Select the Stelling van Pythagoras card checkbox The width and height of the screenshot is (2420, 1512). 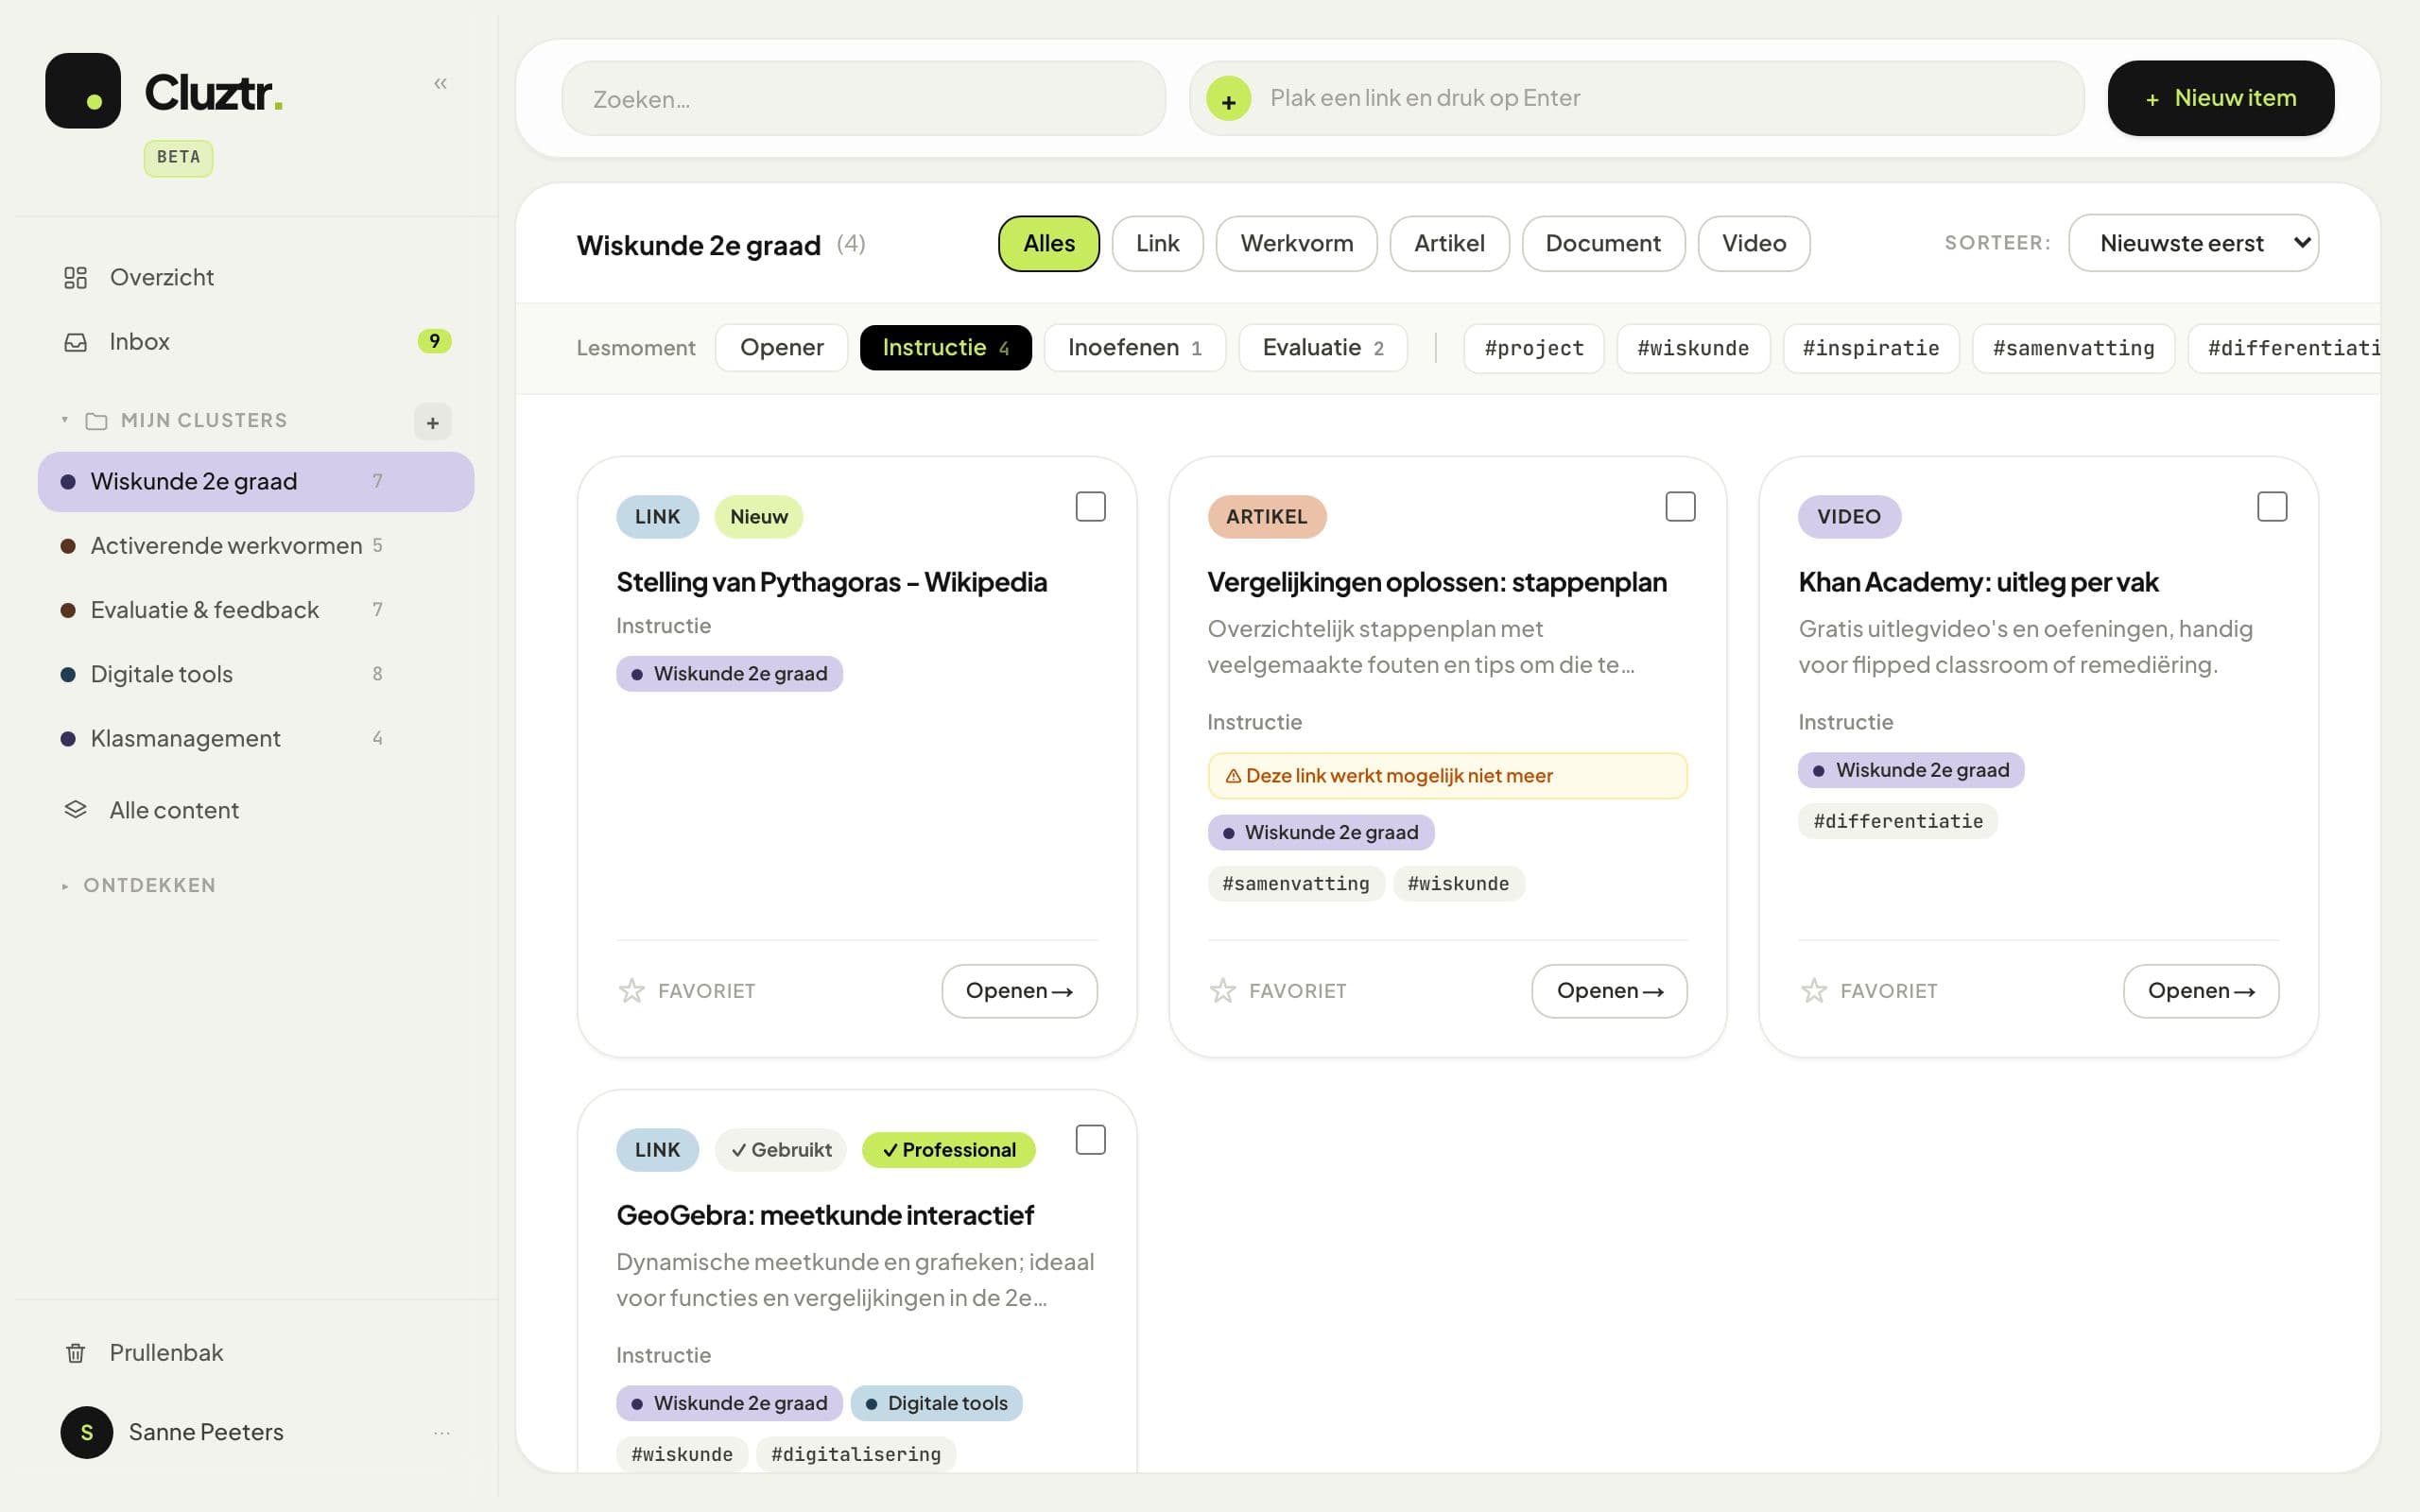pos(1090,507)
